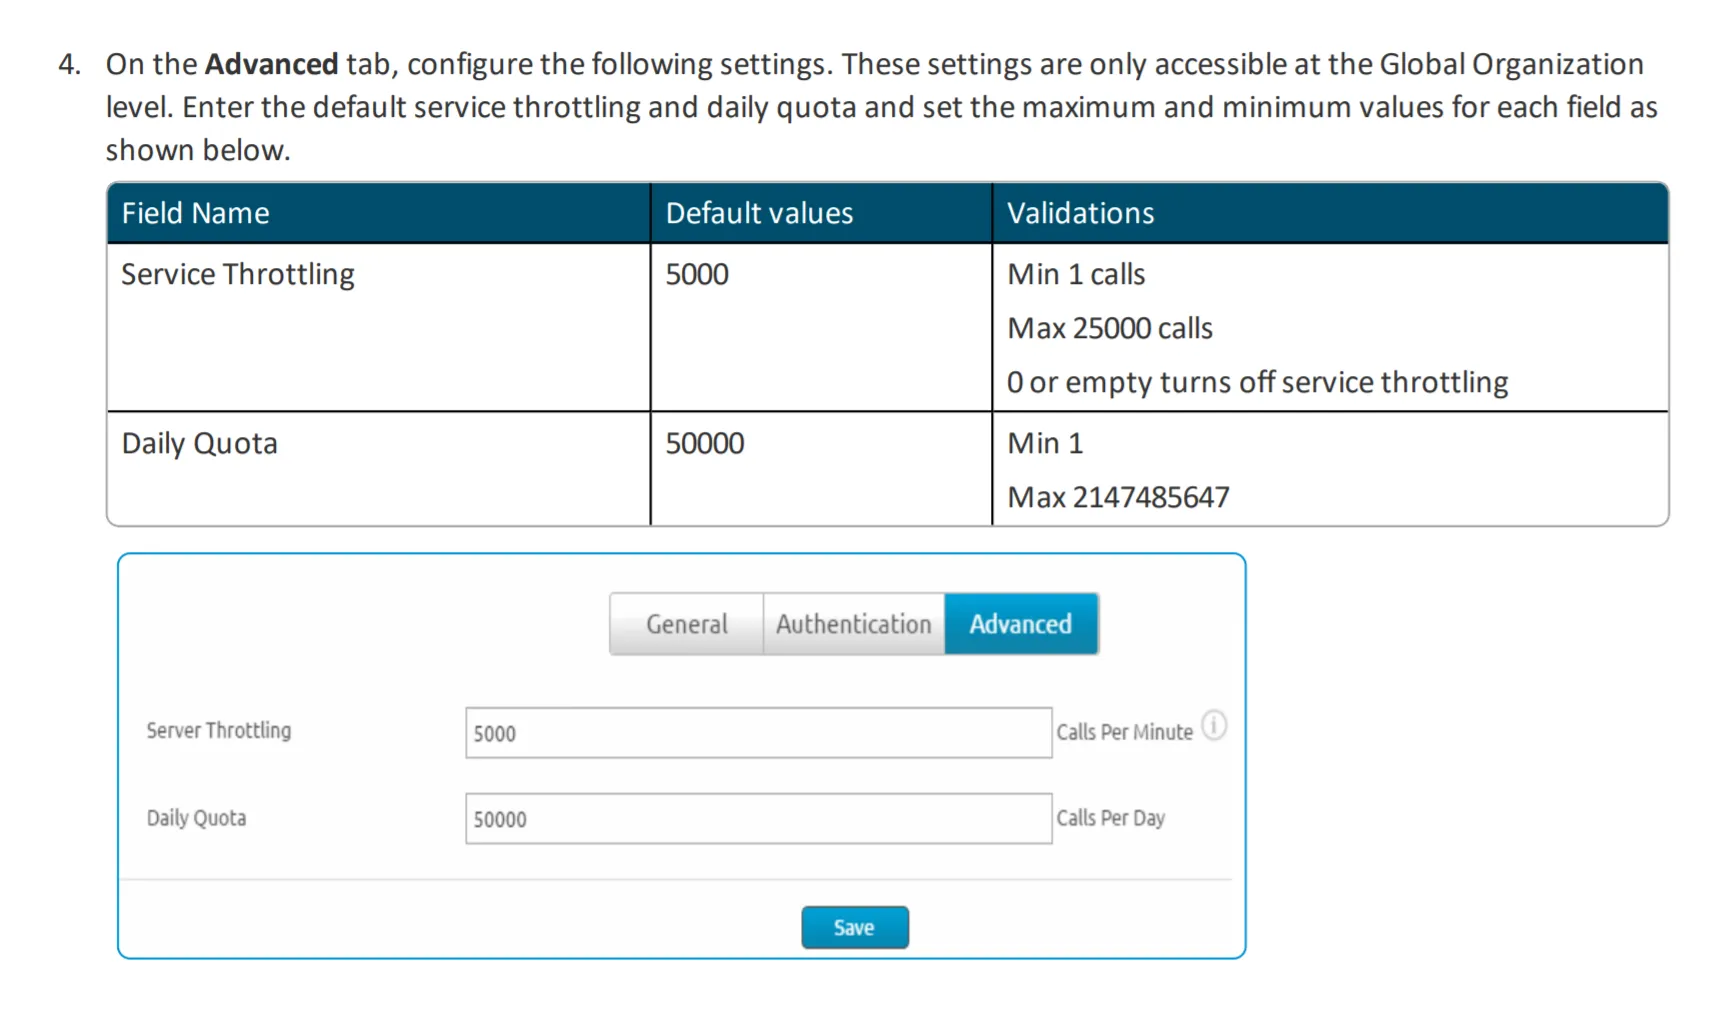
Task: Click the Calls Per Minute unit label
Action: pyautogui.click(x=1124, y=732)
